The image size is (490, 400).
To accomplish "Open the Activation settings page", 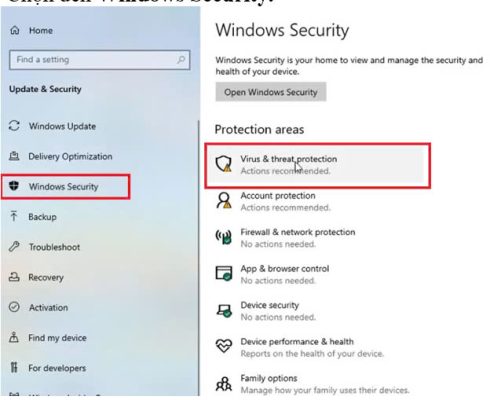I will [x=48, y=307].
